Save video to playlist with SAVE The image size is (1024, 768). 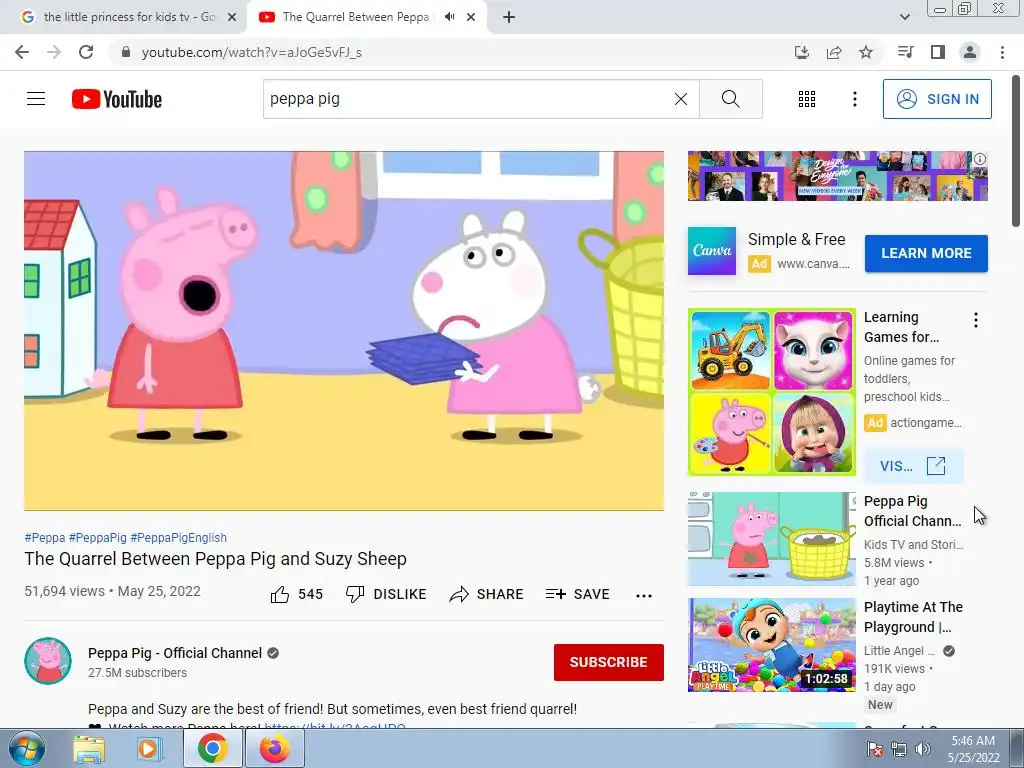[577, 594]
